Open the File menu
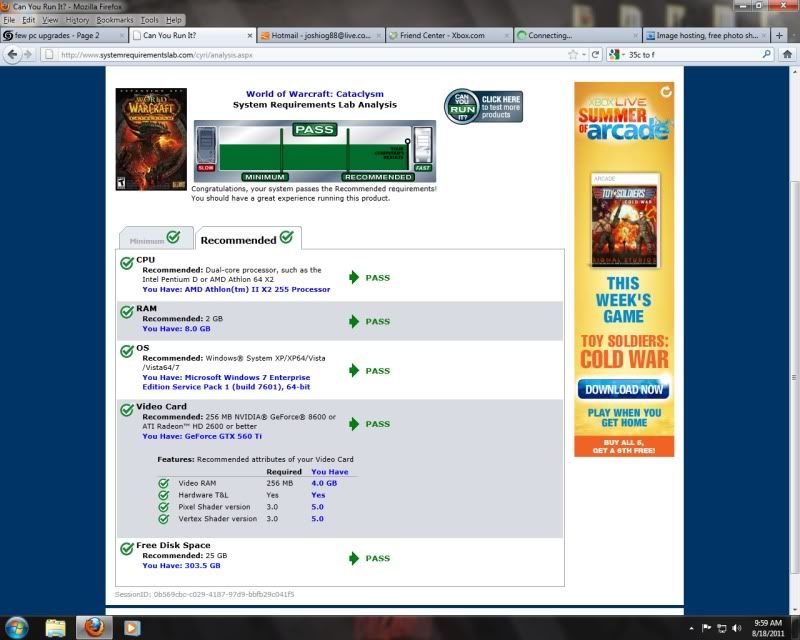The image size is (800, 640). point(9,20)
